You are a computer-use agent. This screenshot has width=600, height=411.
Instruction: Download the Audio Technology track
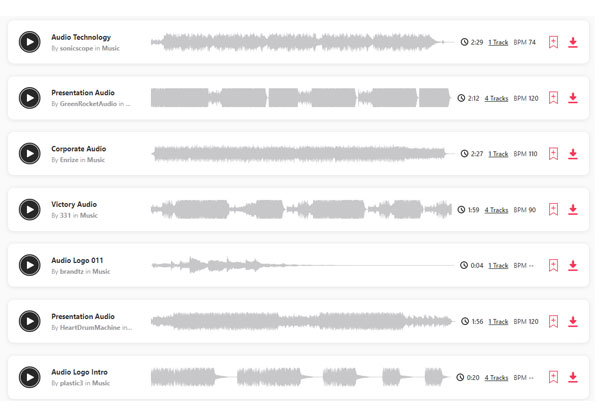pos(572,42)
